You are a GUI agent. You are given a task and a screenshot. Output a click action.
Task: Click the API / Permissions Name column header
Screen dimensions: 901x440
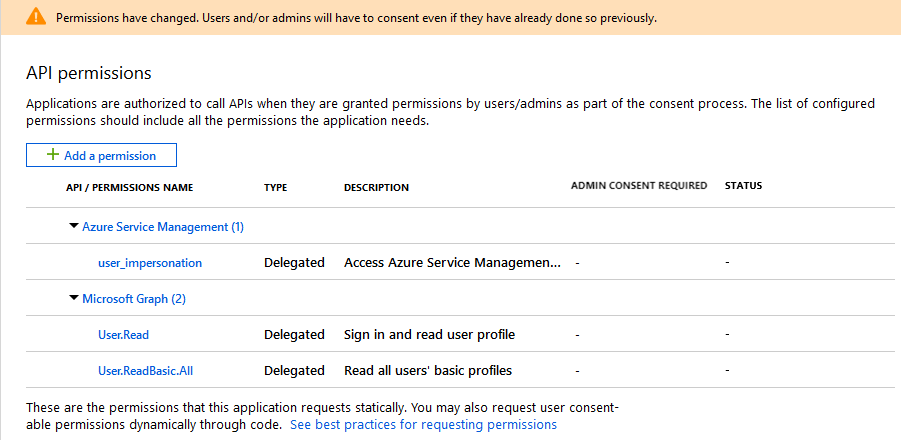pos(129,187)
